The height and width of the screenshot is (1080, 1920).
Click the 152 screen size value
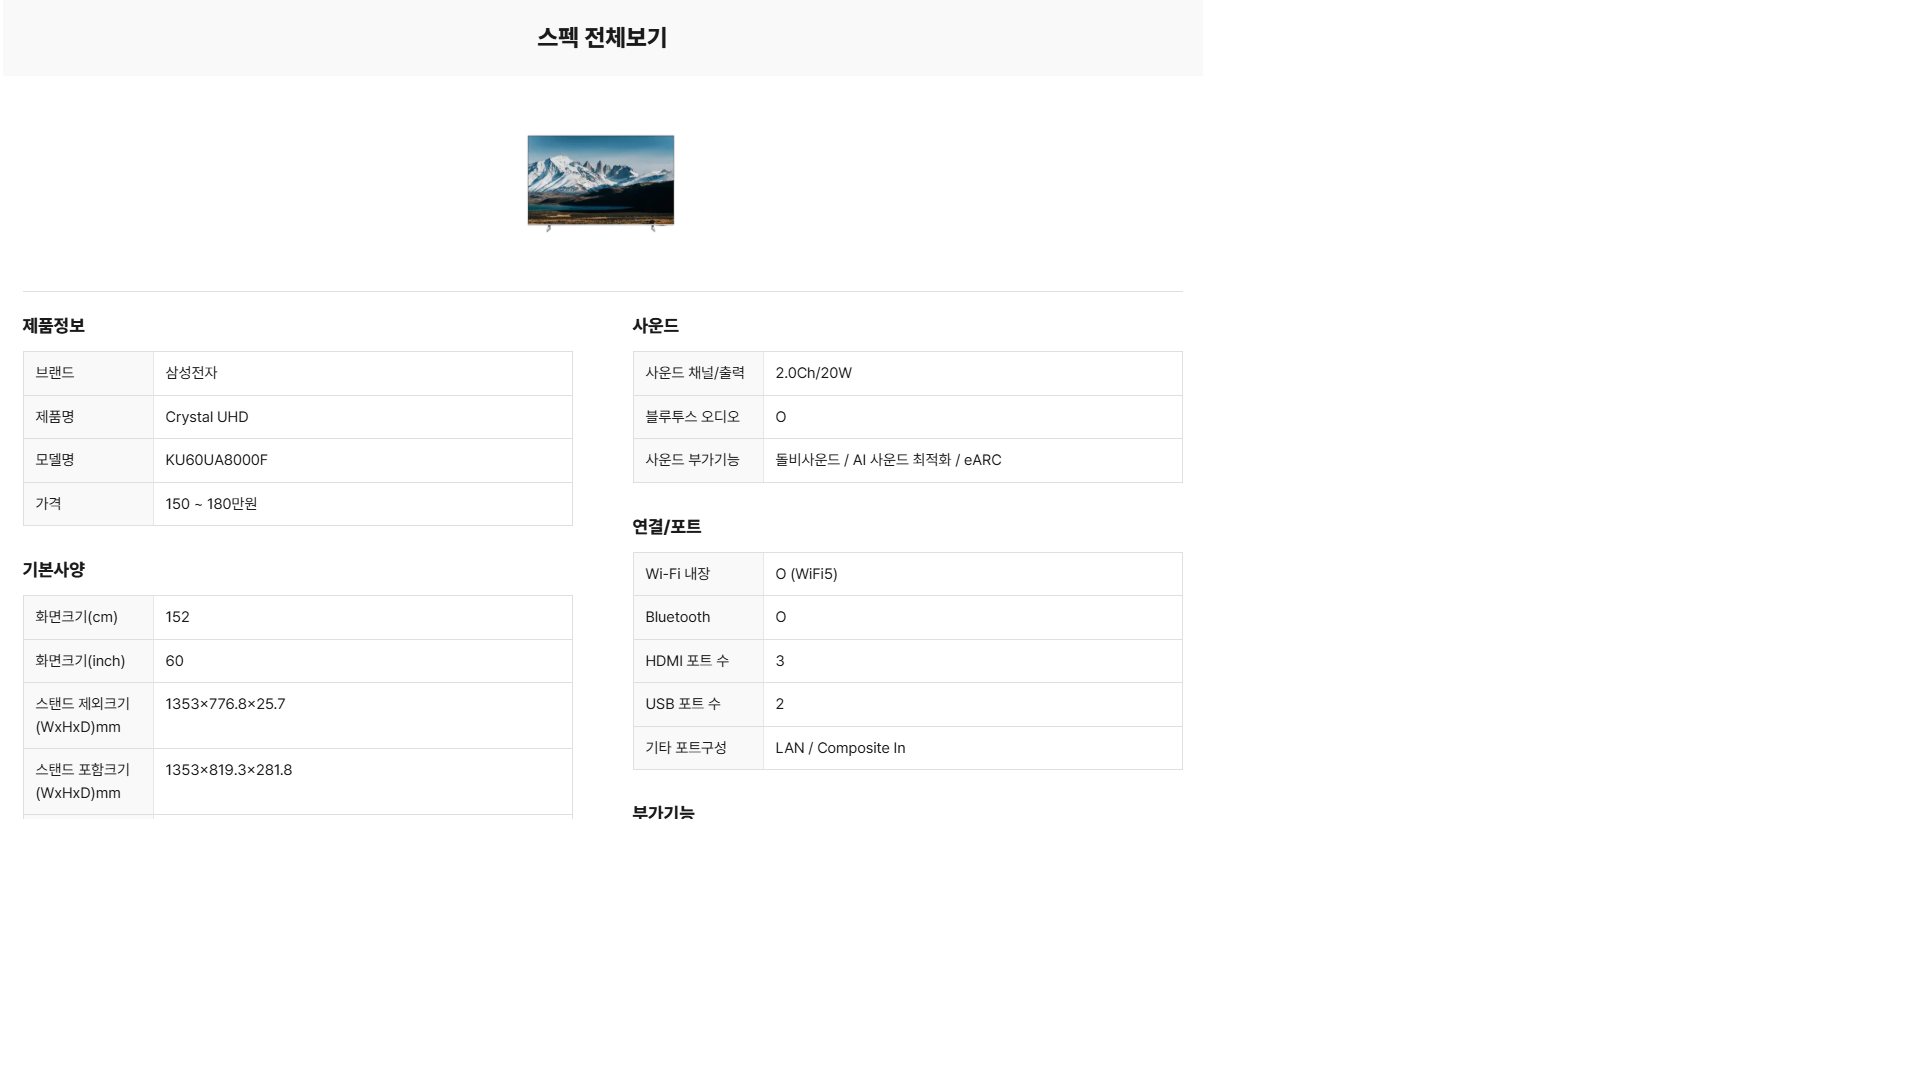tap(177, 617)
